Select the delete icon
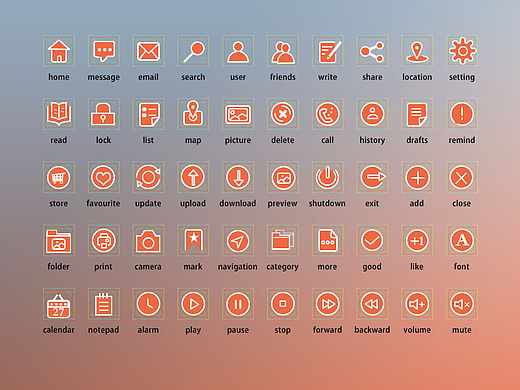 [283, 114]
